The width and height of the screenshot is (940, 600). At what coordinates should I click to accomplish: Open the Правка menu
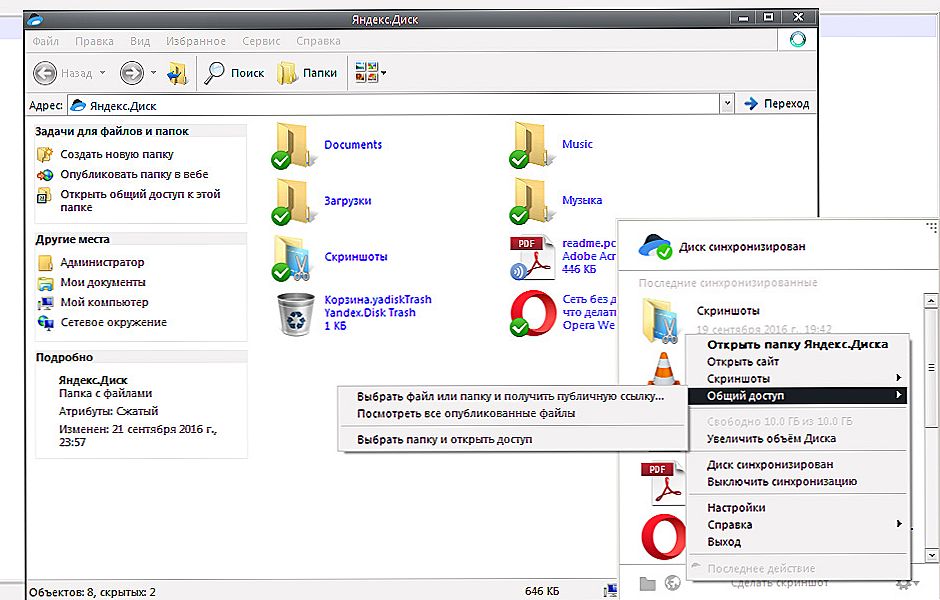click(94, 41)
